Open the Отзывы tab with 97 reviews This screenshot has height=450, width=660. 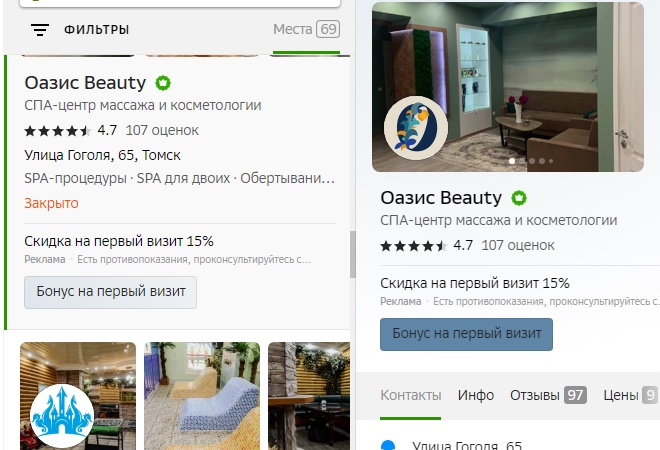[x=548, y=395]
